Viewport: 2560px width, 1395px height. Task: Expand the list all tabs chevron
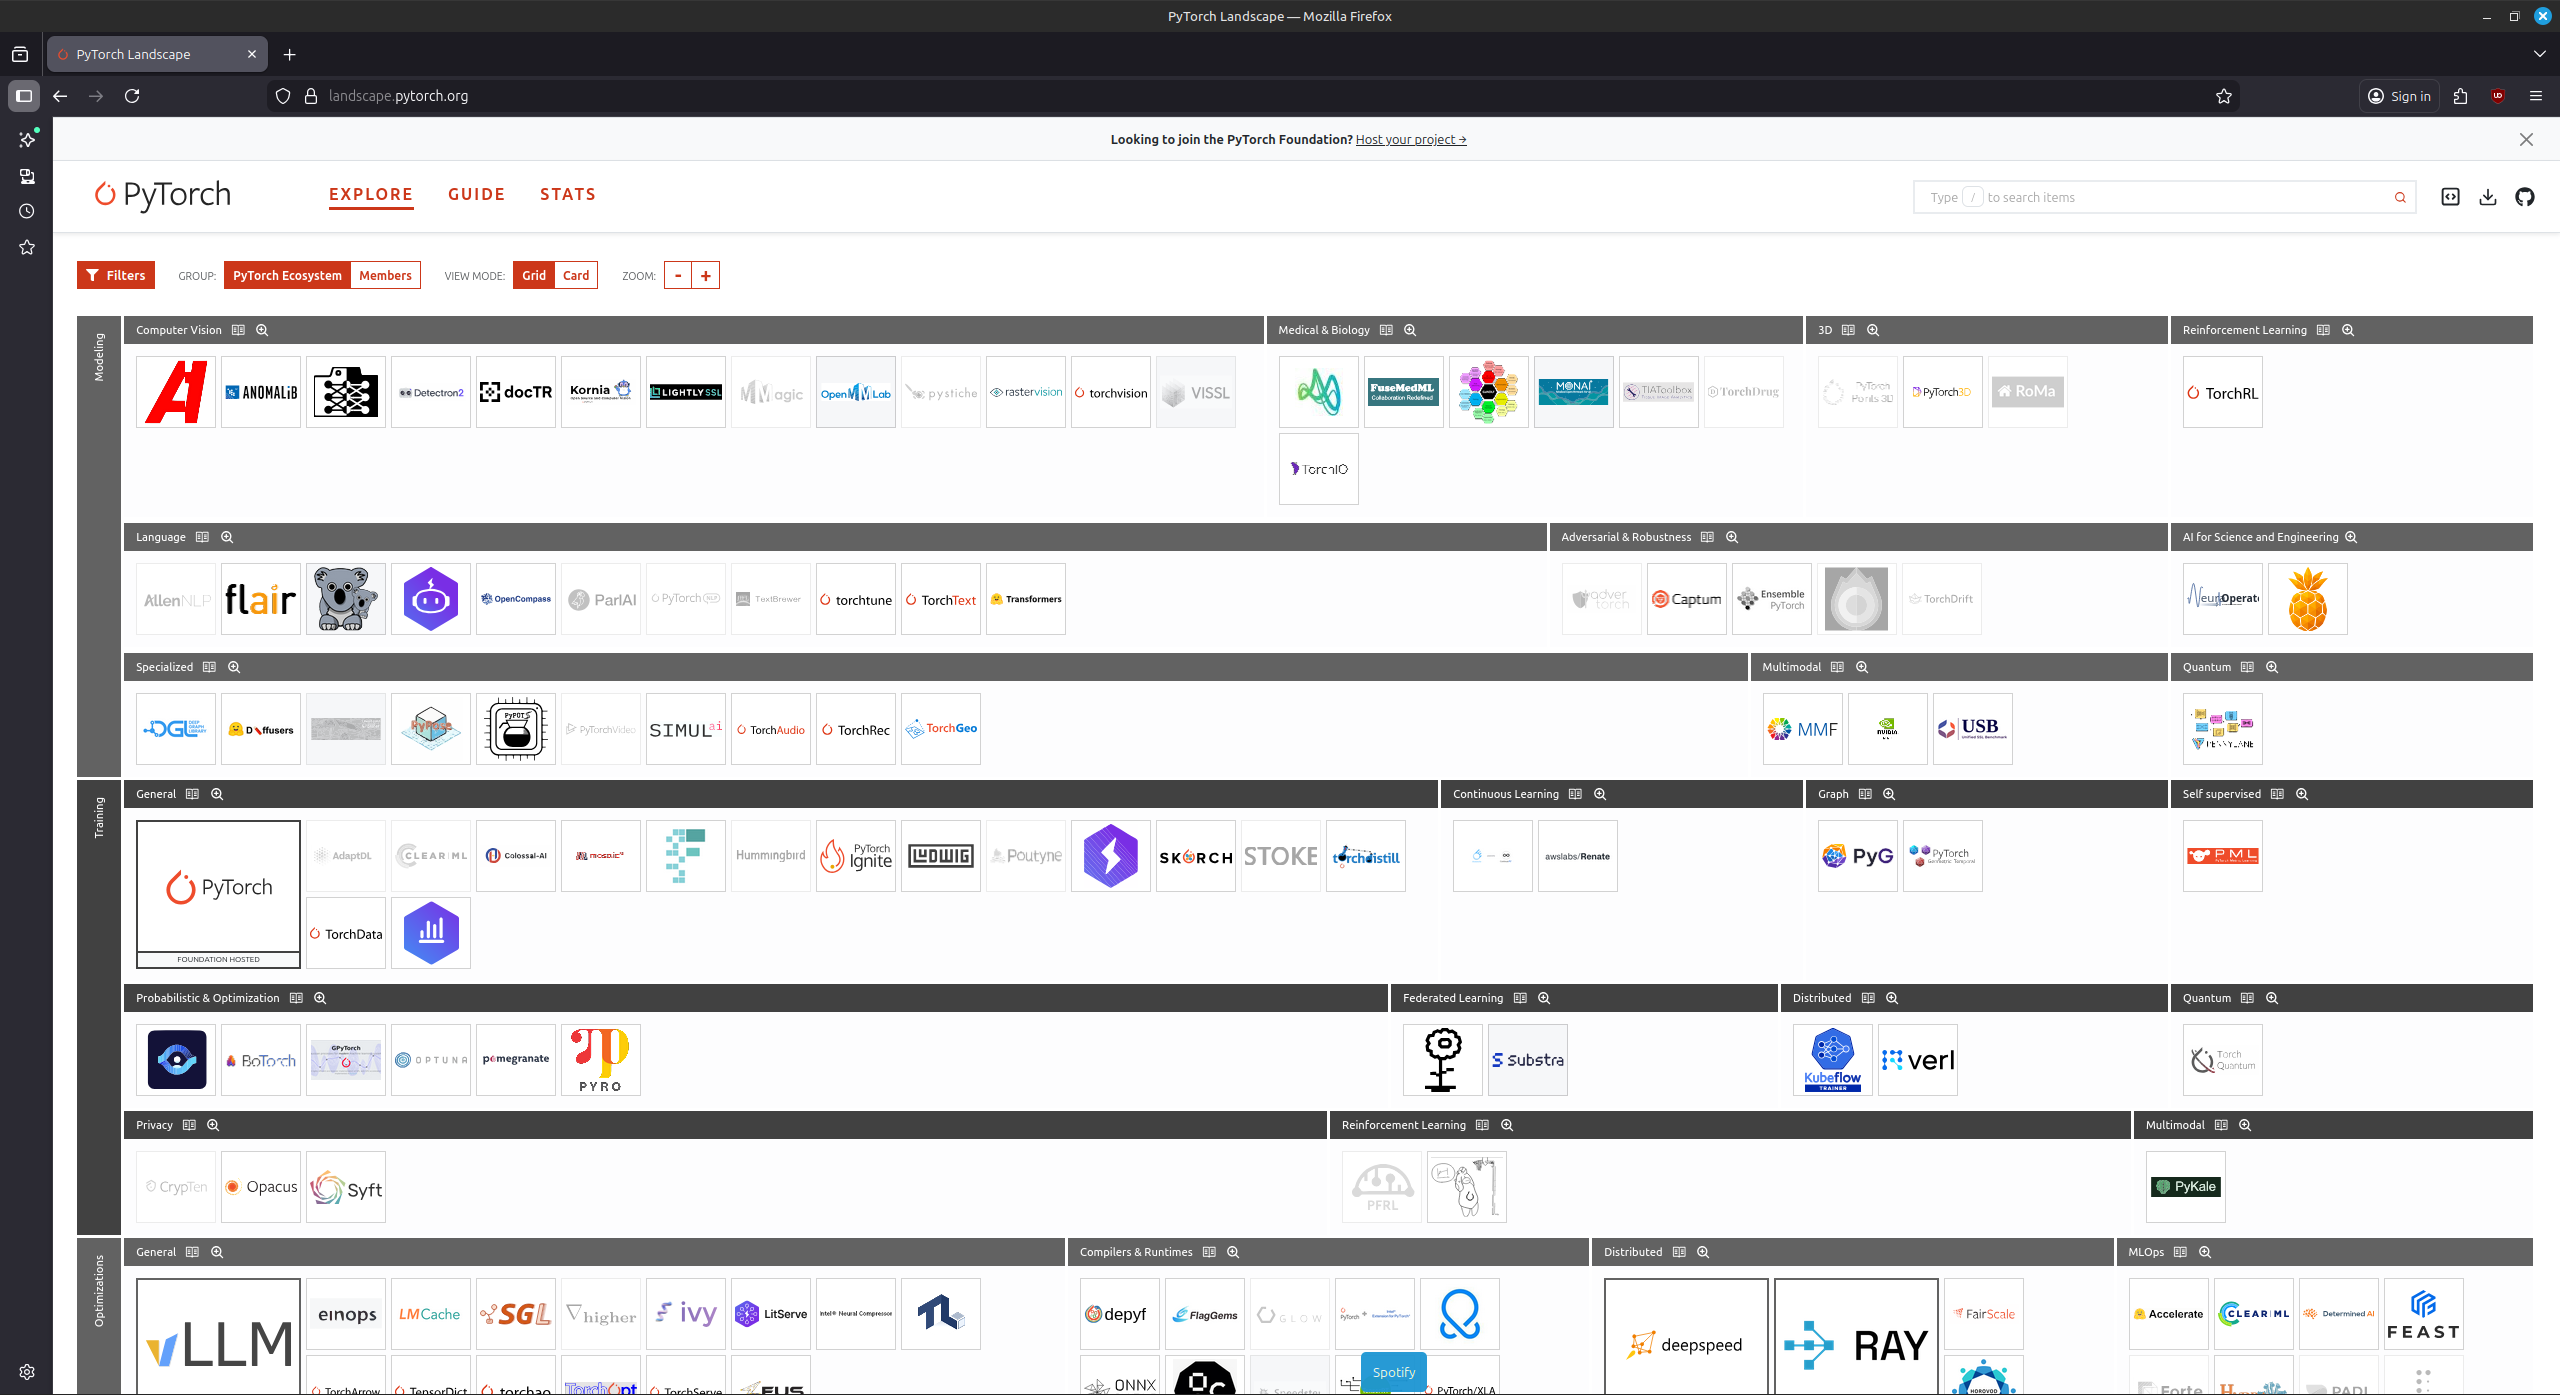[2540, 54]
